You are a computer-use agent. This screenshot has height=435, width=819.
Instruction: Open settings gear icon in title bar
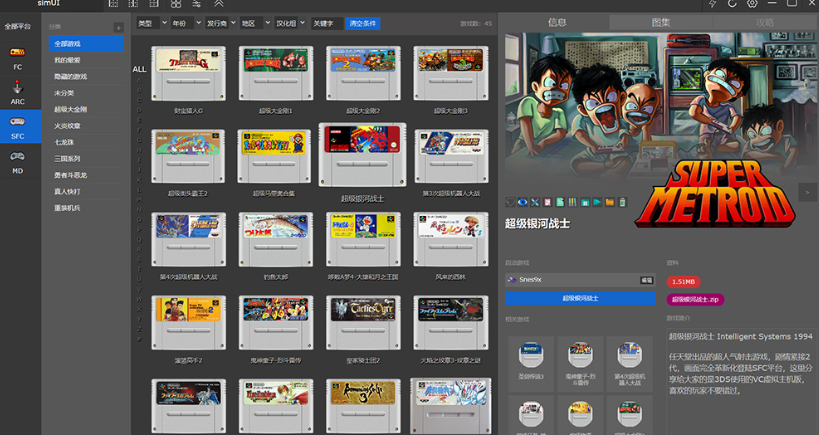coord(752,4)
